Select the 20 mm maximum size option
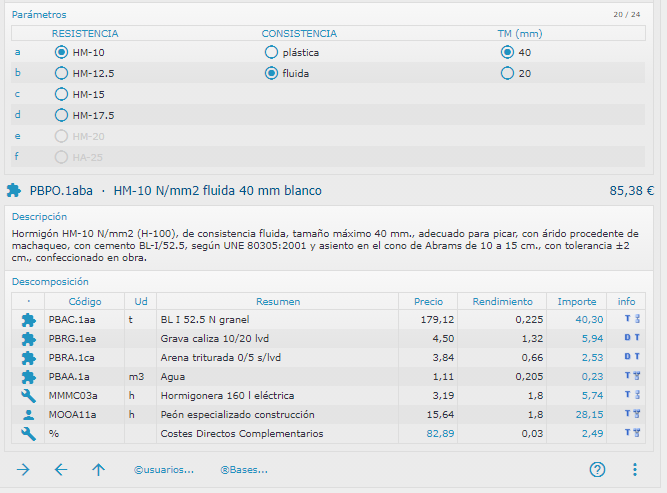The image size is (667, 493). pyautogui.click(x=507, y=73)
